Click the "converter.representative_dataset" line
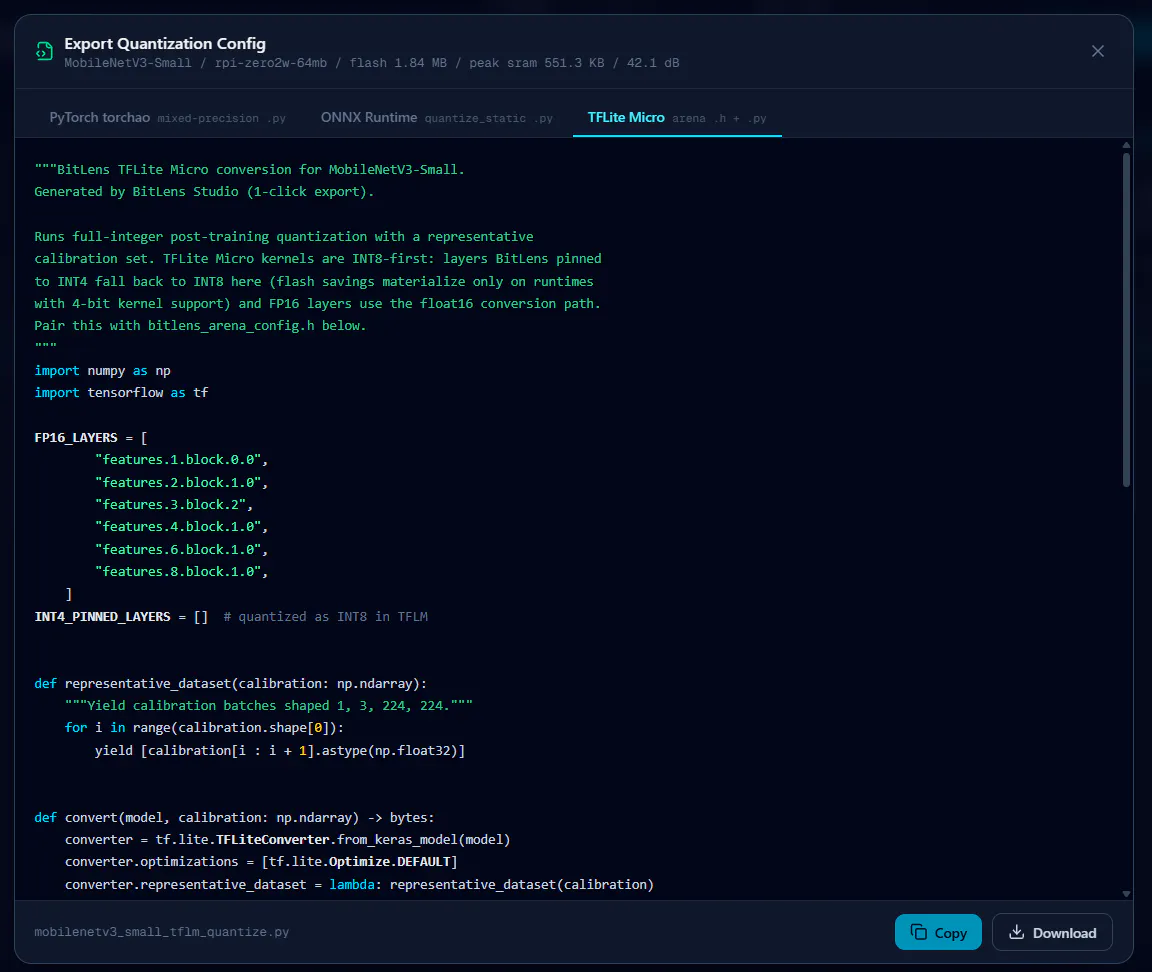Image resolution: width=1152 pixels, height=972 pixels. click(359, 885)
